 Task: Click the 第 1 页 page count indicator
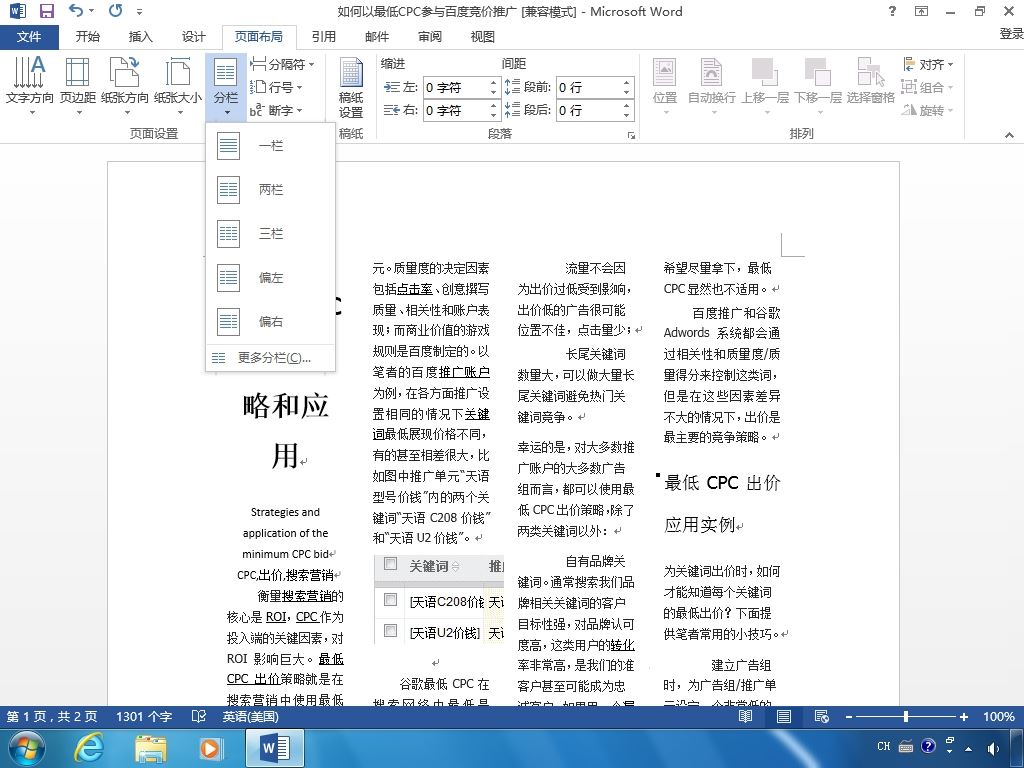pyautogui.click(x=52, y=716)
